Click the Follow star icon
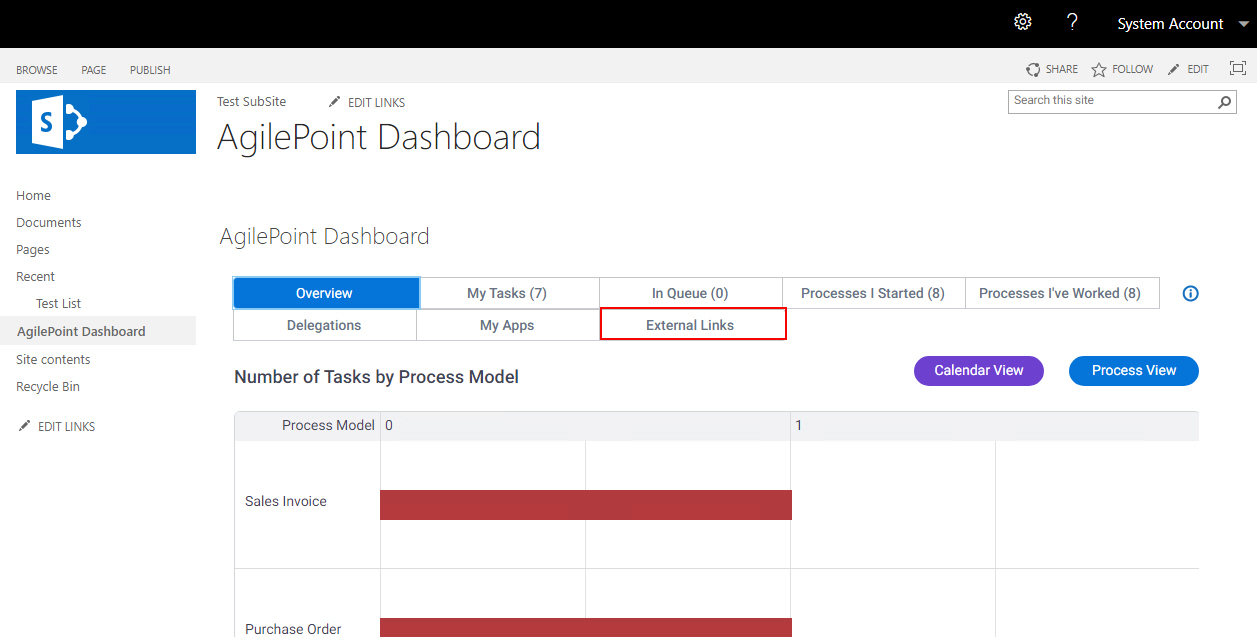The height and width of the screenshot is (643, 1257). 1099,70
